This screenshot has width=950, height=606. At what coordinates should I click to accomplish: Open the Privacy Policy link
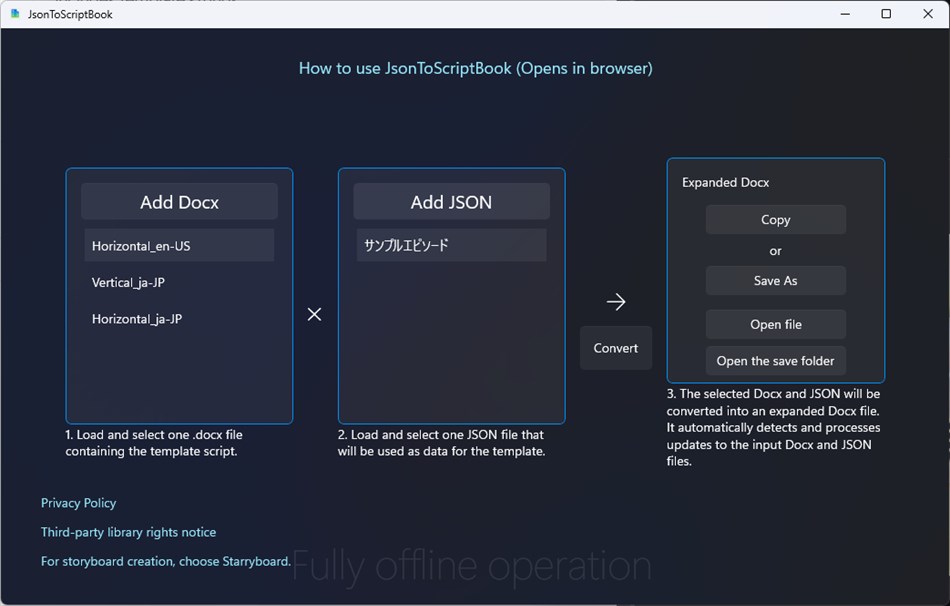(x=78, y=503)
